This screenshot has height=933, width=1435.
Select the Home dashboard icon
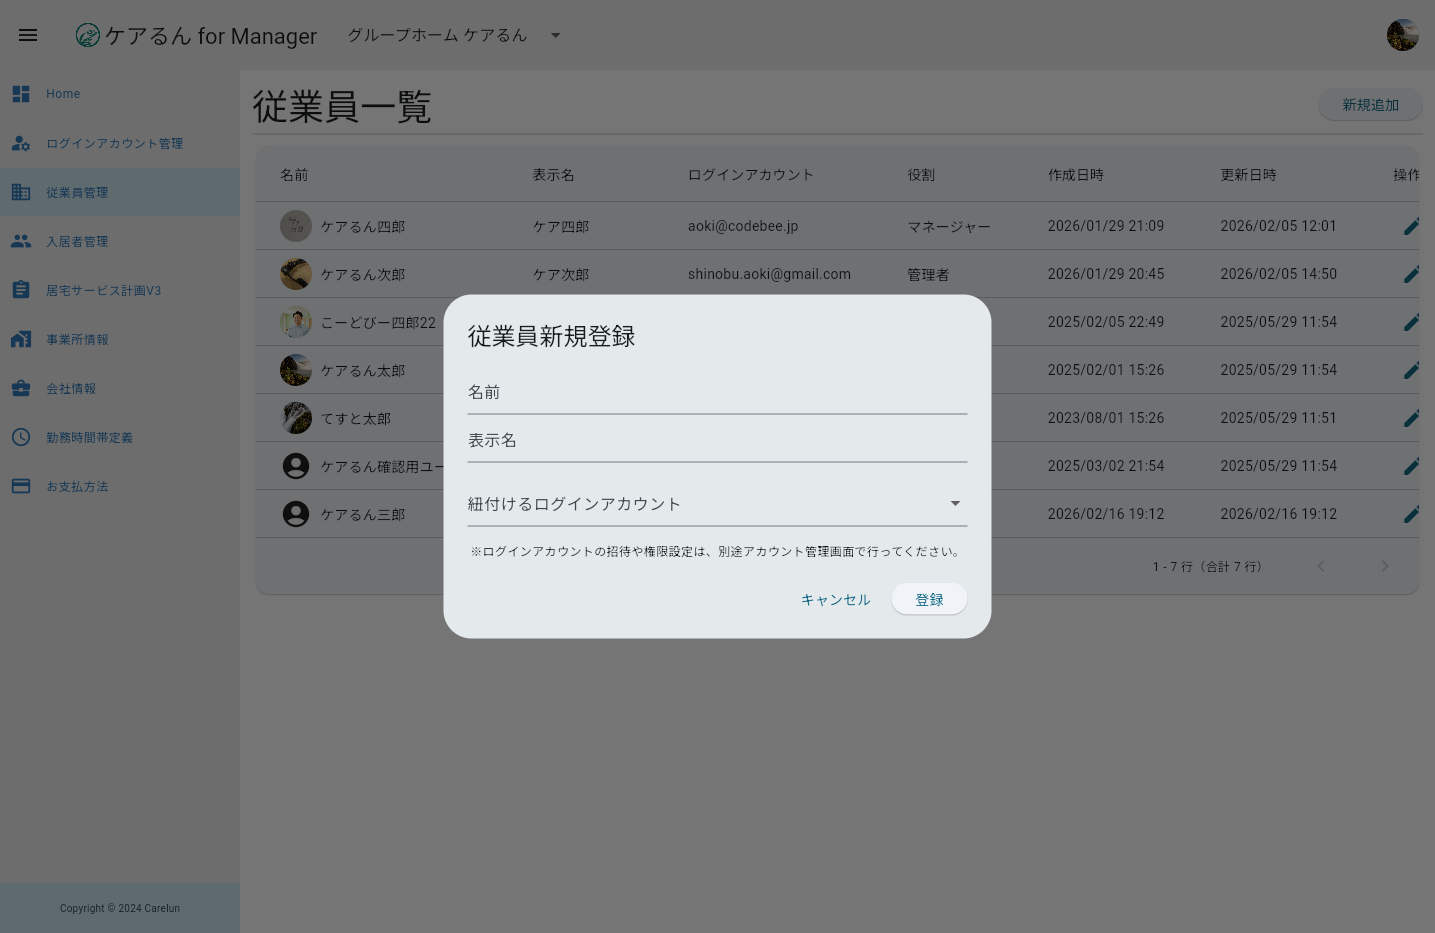21,93
